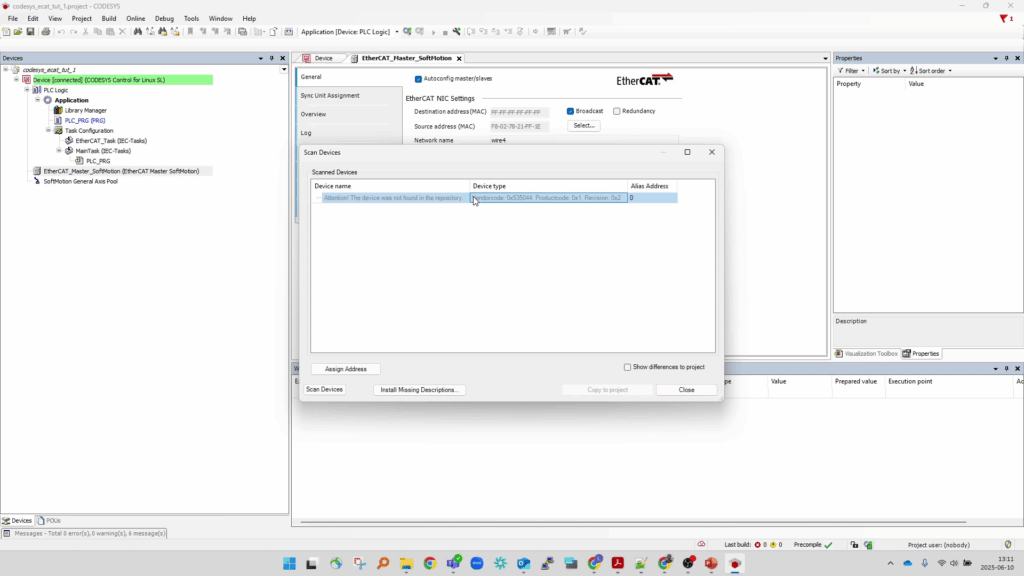
Task: Pin the Devices panel with the pin icon
Action: [x=272, y=58]
